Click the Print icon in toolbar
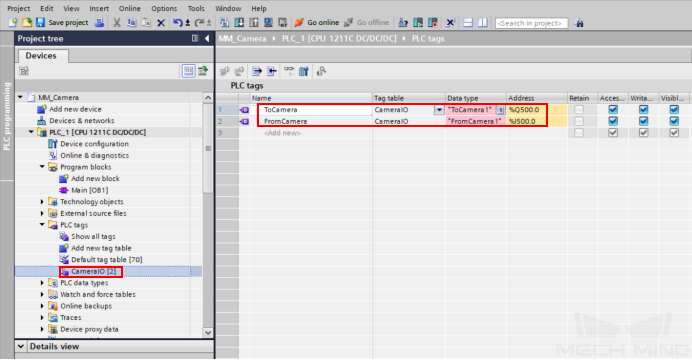Image resolution: width=692 pixels, height=360 pixels. [x=100, y=22]
